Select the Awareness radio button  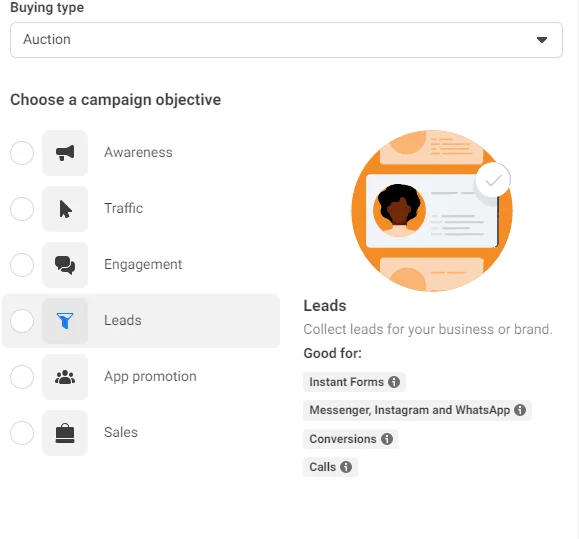(x=22, y=153)
